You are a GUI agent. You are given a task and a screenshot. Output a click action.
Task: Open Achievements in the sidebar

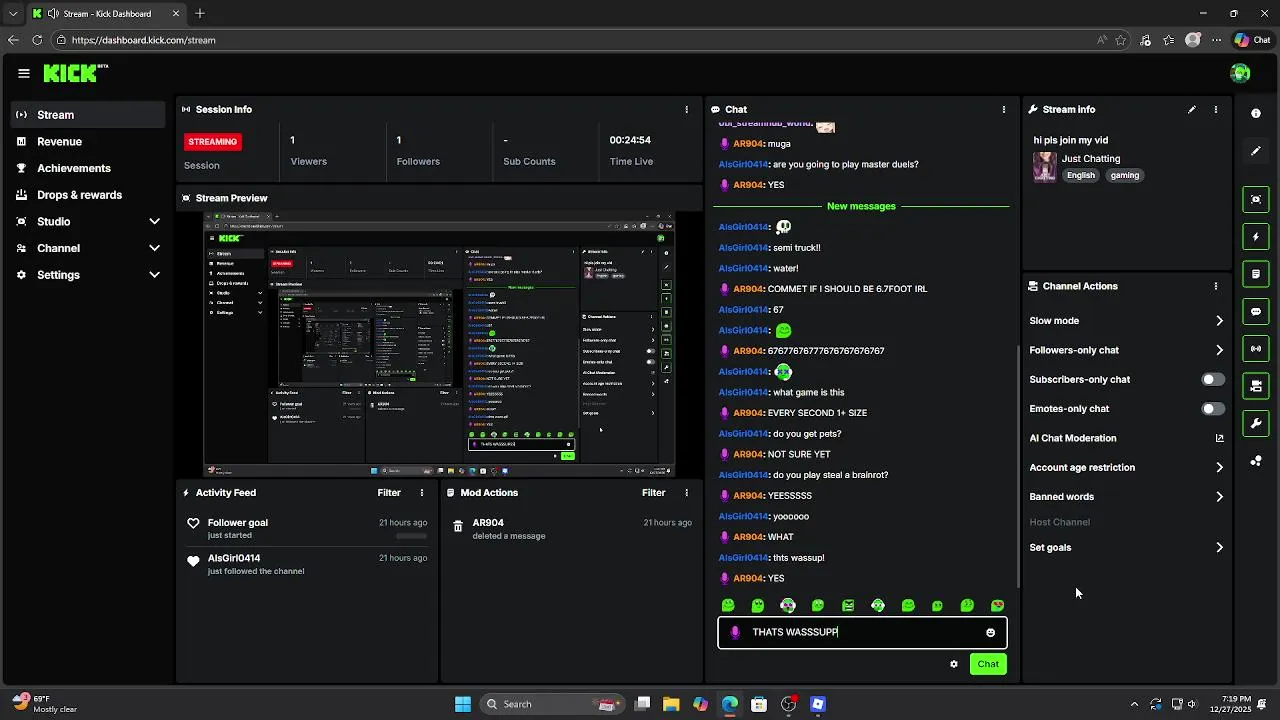coord(88,168)
